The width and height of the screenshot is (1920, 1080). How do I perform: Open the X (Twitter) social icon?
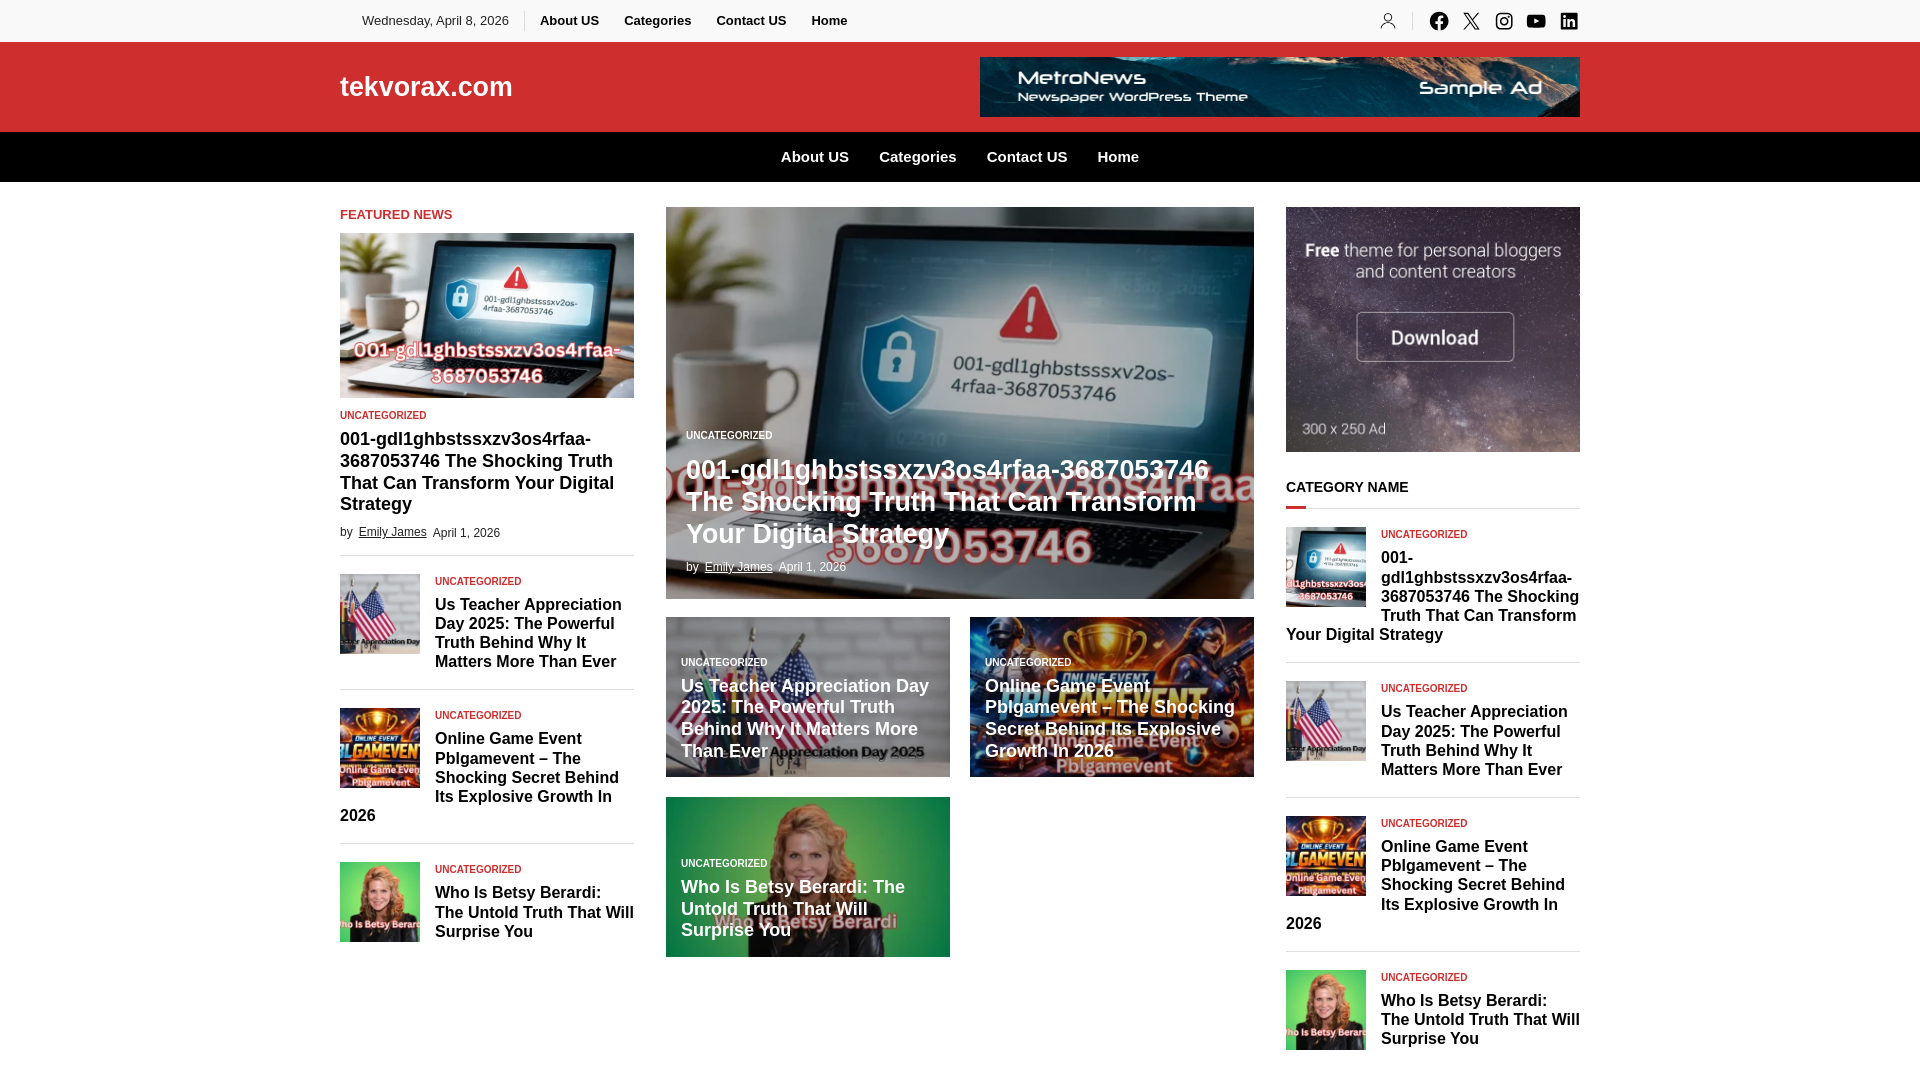tap(1471, 21)
